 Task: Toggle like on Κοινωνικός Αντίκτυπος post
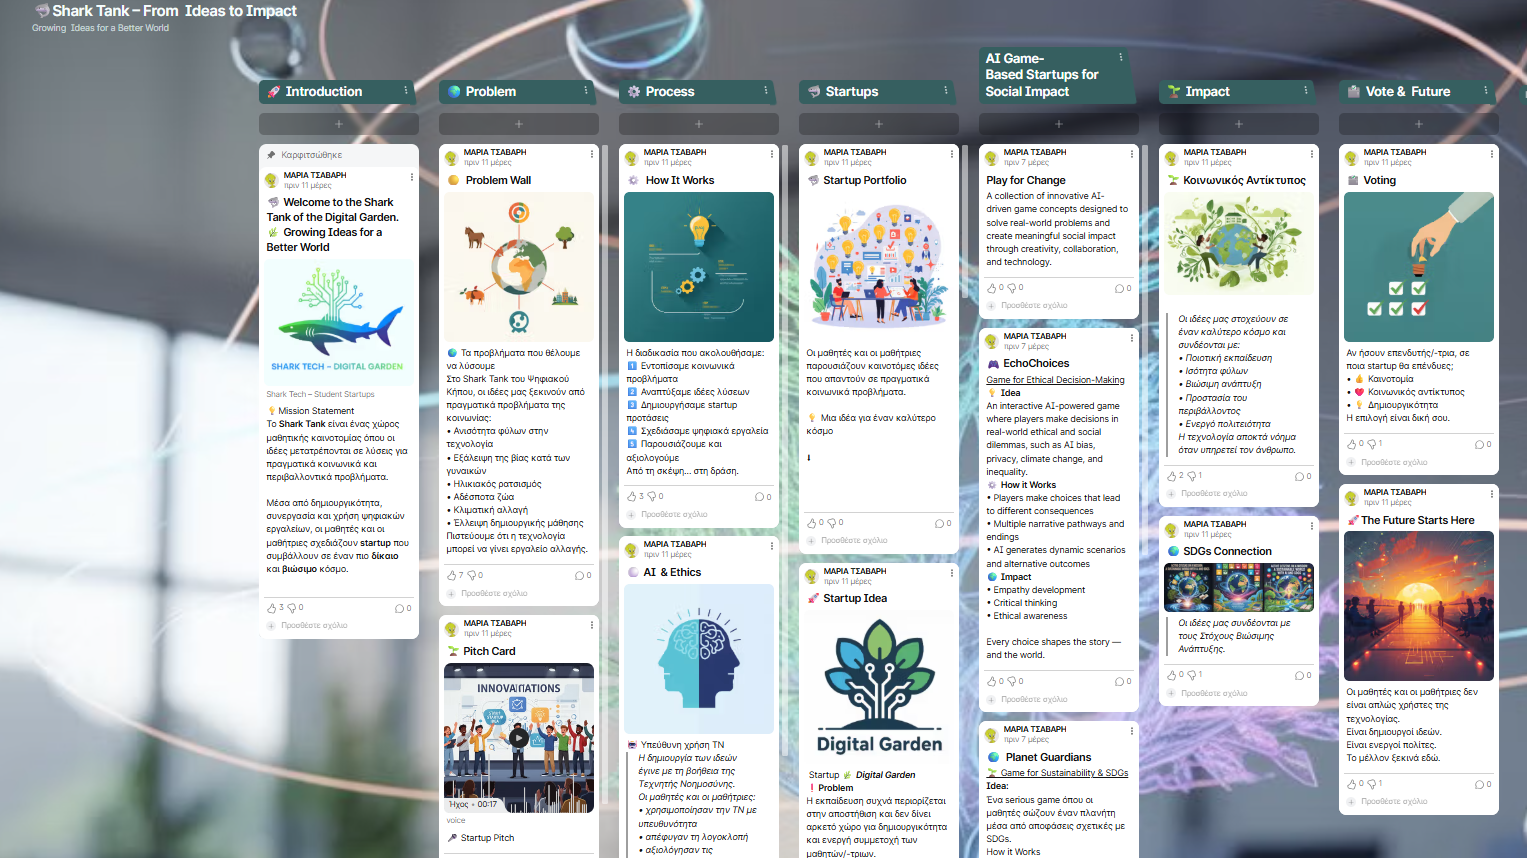(1171, 476)
